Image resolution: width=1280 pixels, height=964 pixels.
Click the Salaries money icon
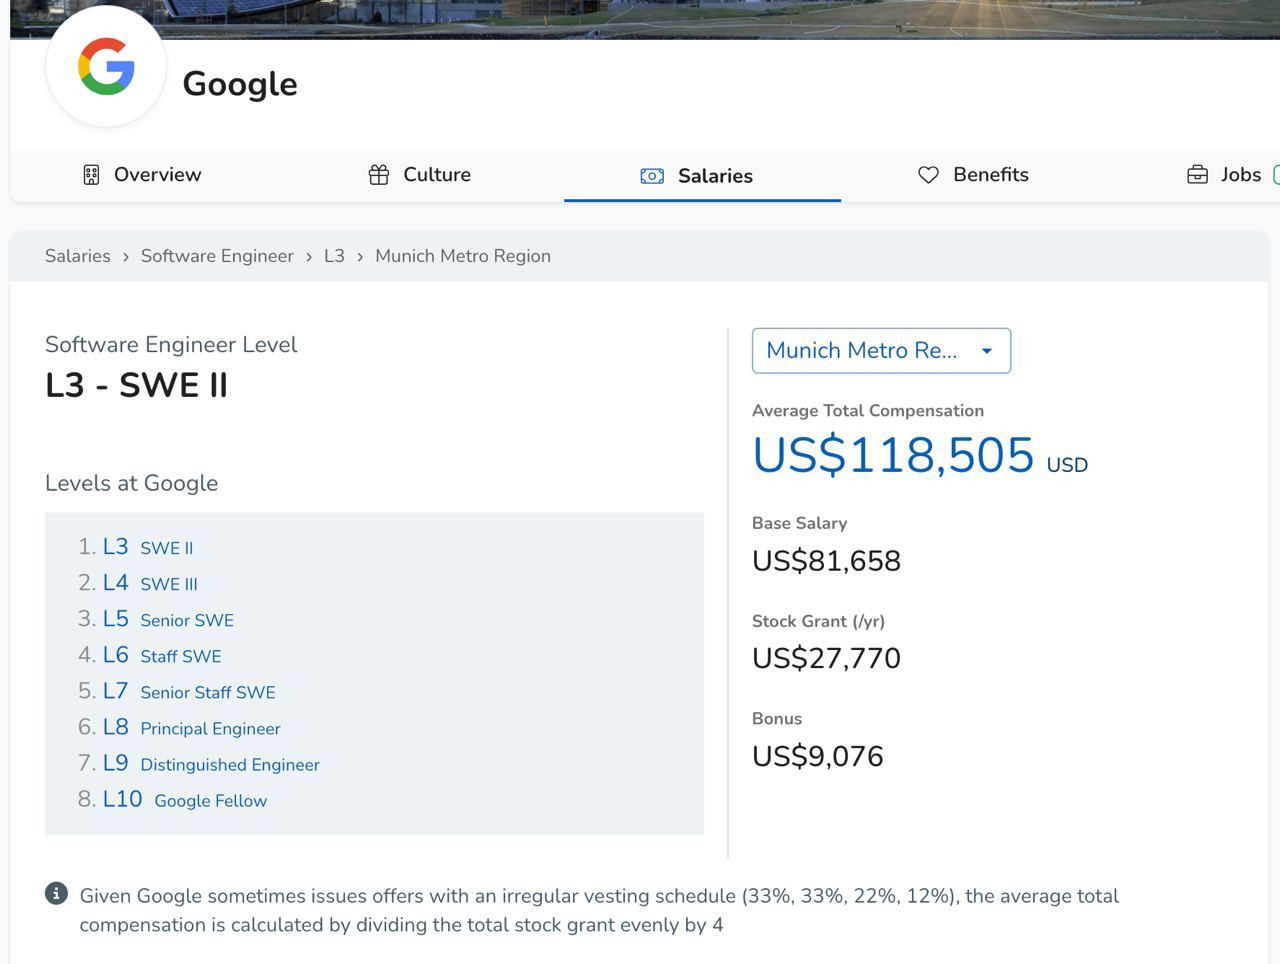652,176
